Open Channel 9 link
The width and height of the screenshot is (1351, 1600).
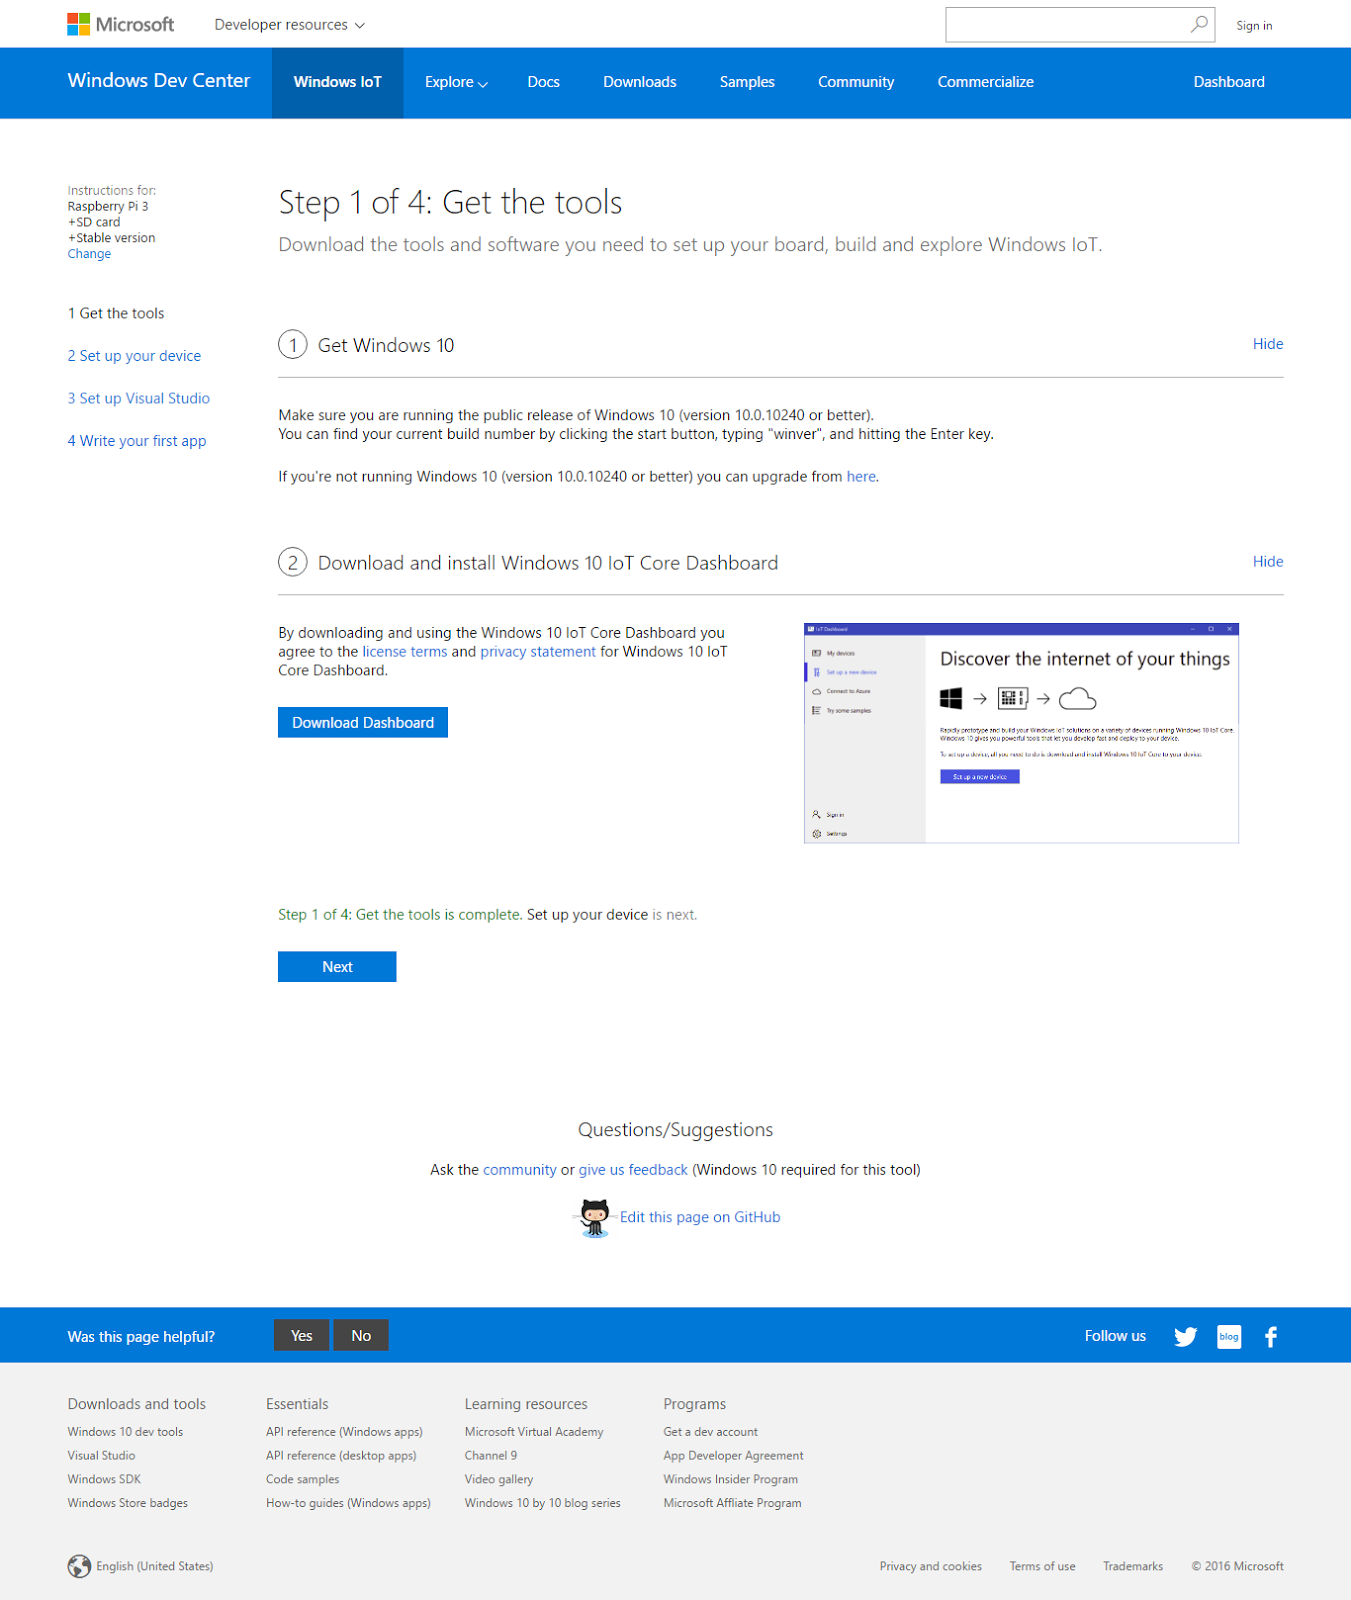[491, 1456]
